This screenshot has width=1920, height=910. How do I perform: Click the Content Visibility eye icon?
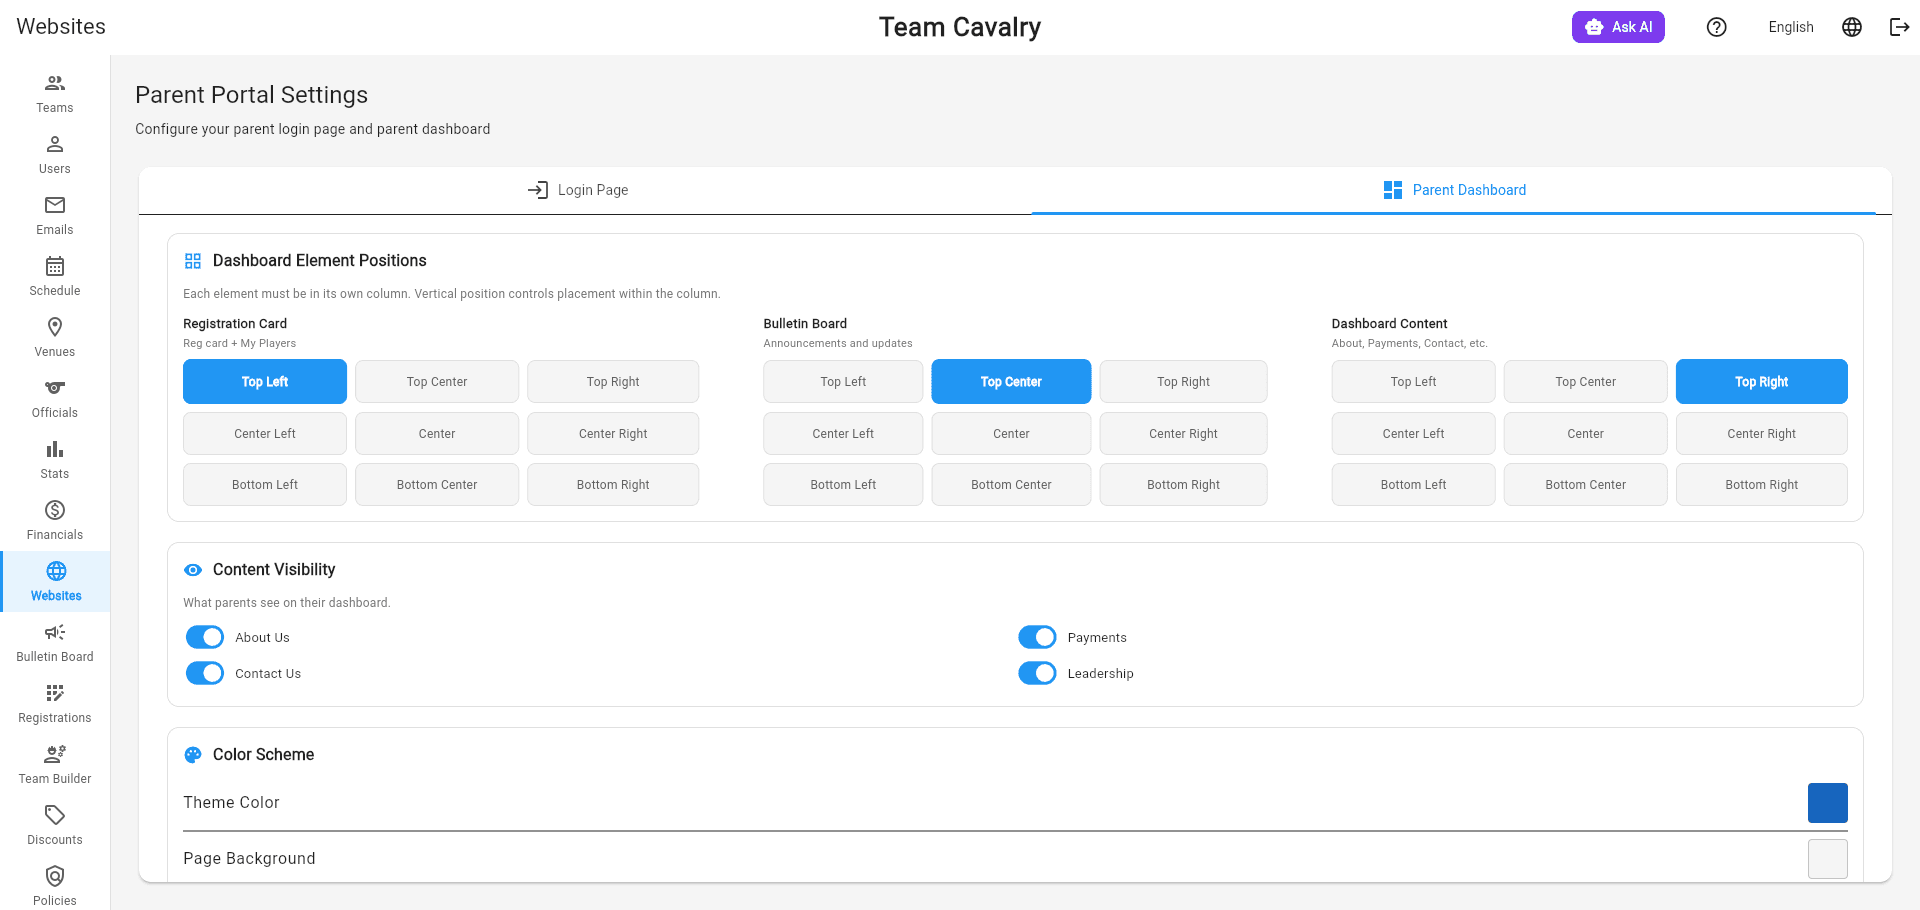click(x=193, y=570)
